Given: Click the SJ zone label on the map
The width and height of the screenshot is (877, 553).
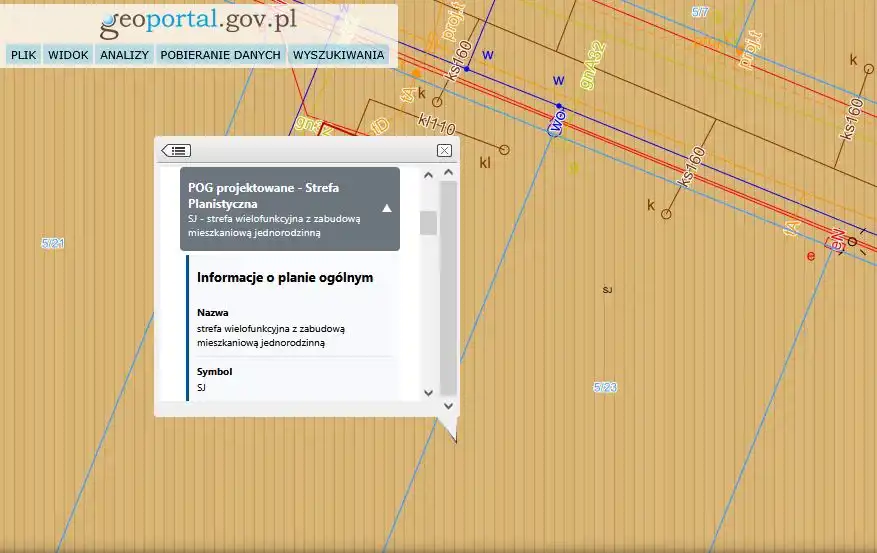Looking at the screenshot, I should coord(607,290).
